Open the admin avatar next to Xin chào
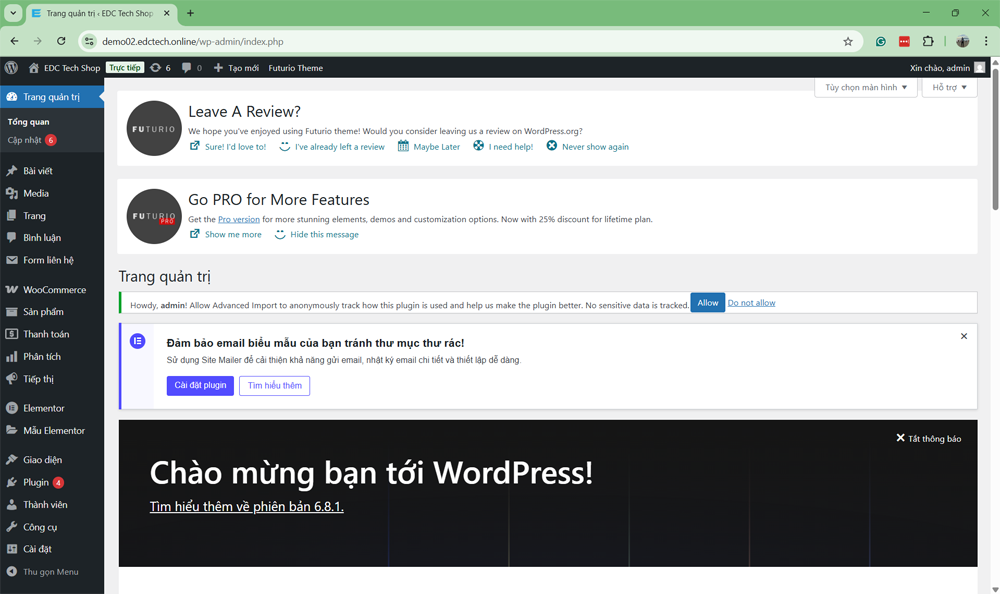 tap(980, 68)
